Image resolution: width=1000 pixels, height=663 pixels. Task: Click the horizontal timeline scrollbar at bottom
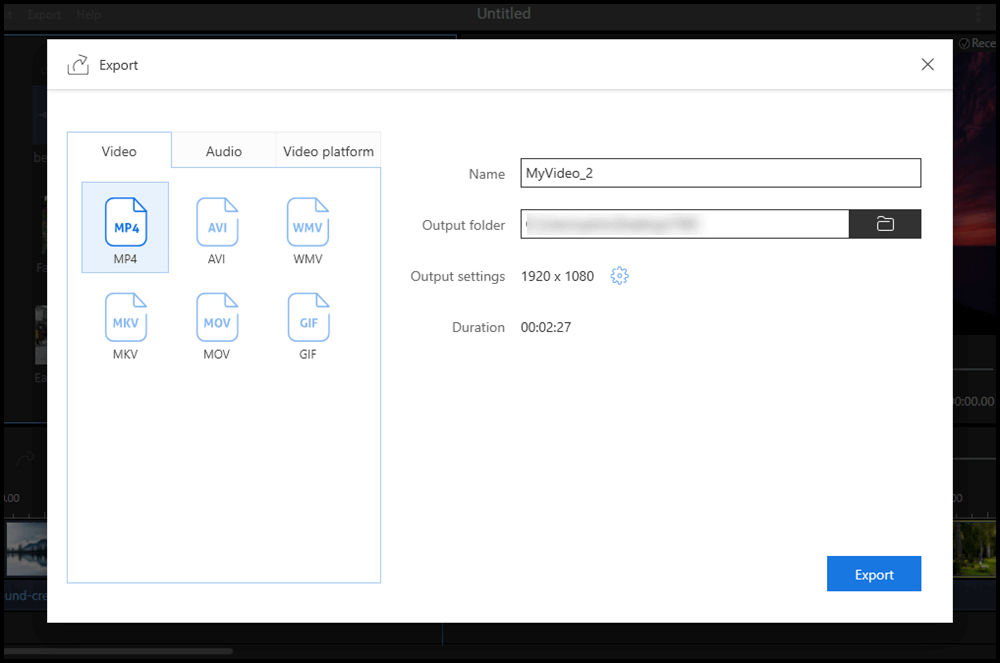[120, 651]
